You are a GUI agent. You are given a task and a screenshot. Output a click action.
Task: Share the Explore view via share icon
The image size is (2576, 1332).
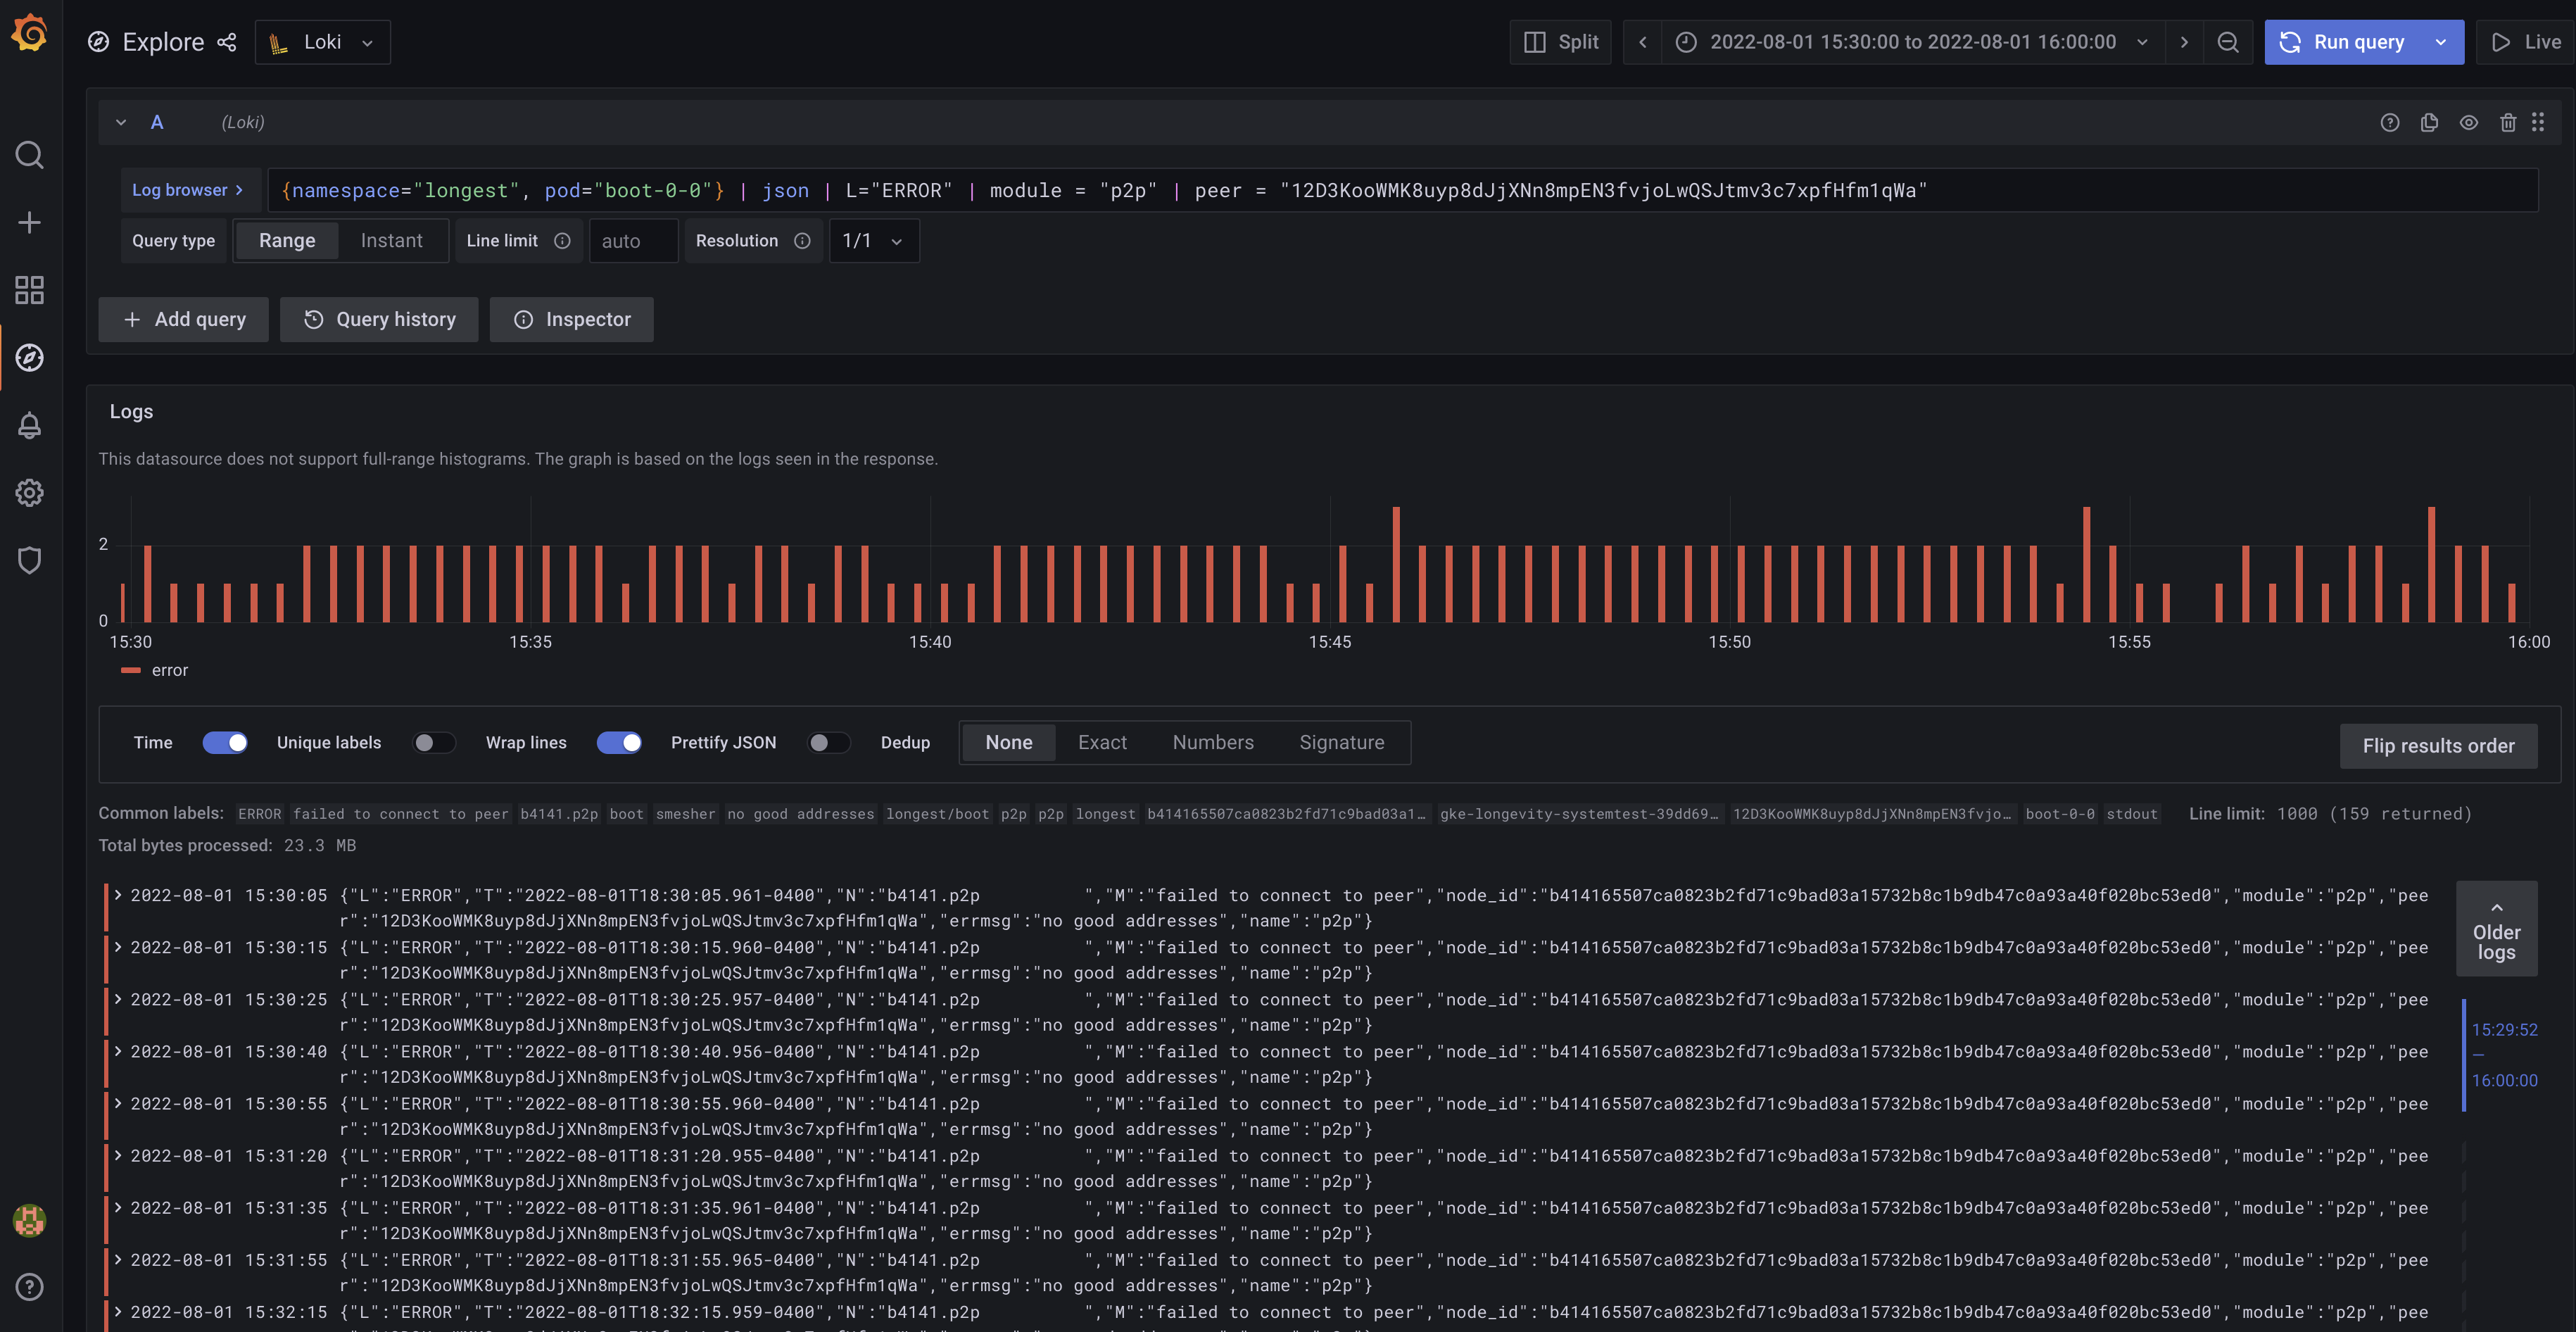click(227, 42)
